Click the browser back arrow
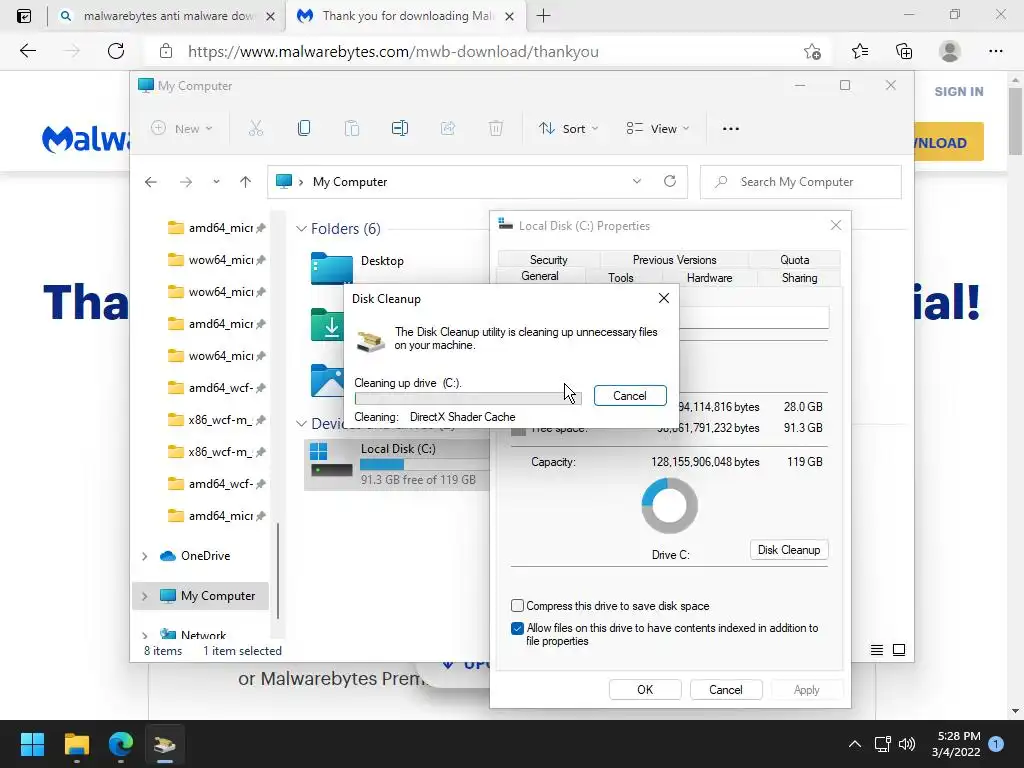 27,51
